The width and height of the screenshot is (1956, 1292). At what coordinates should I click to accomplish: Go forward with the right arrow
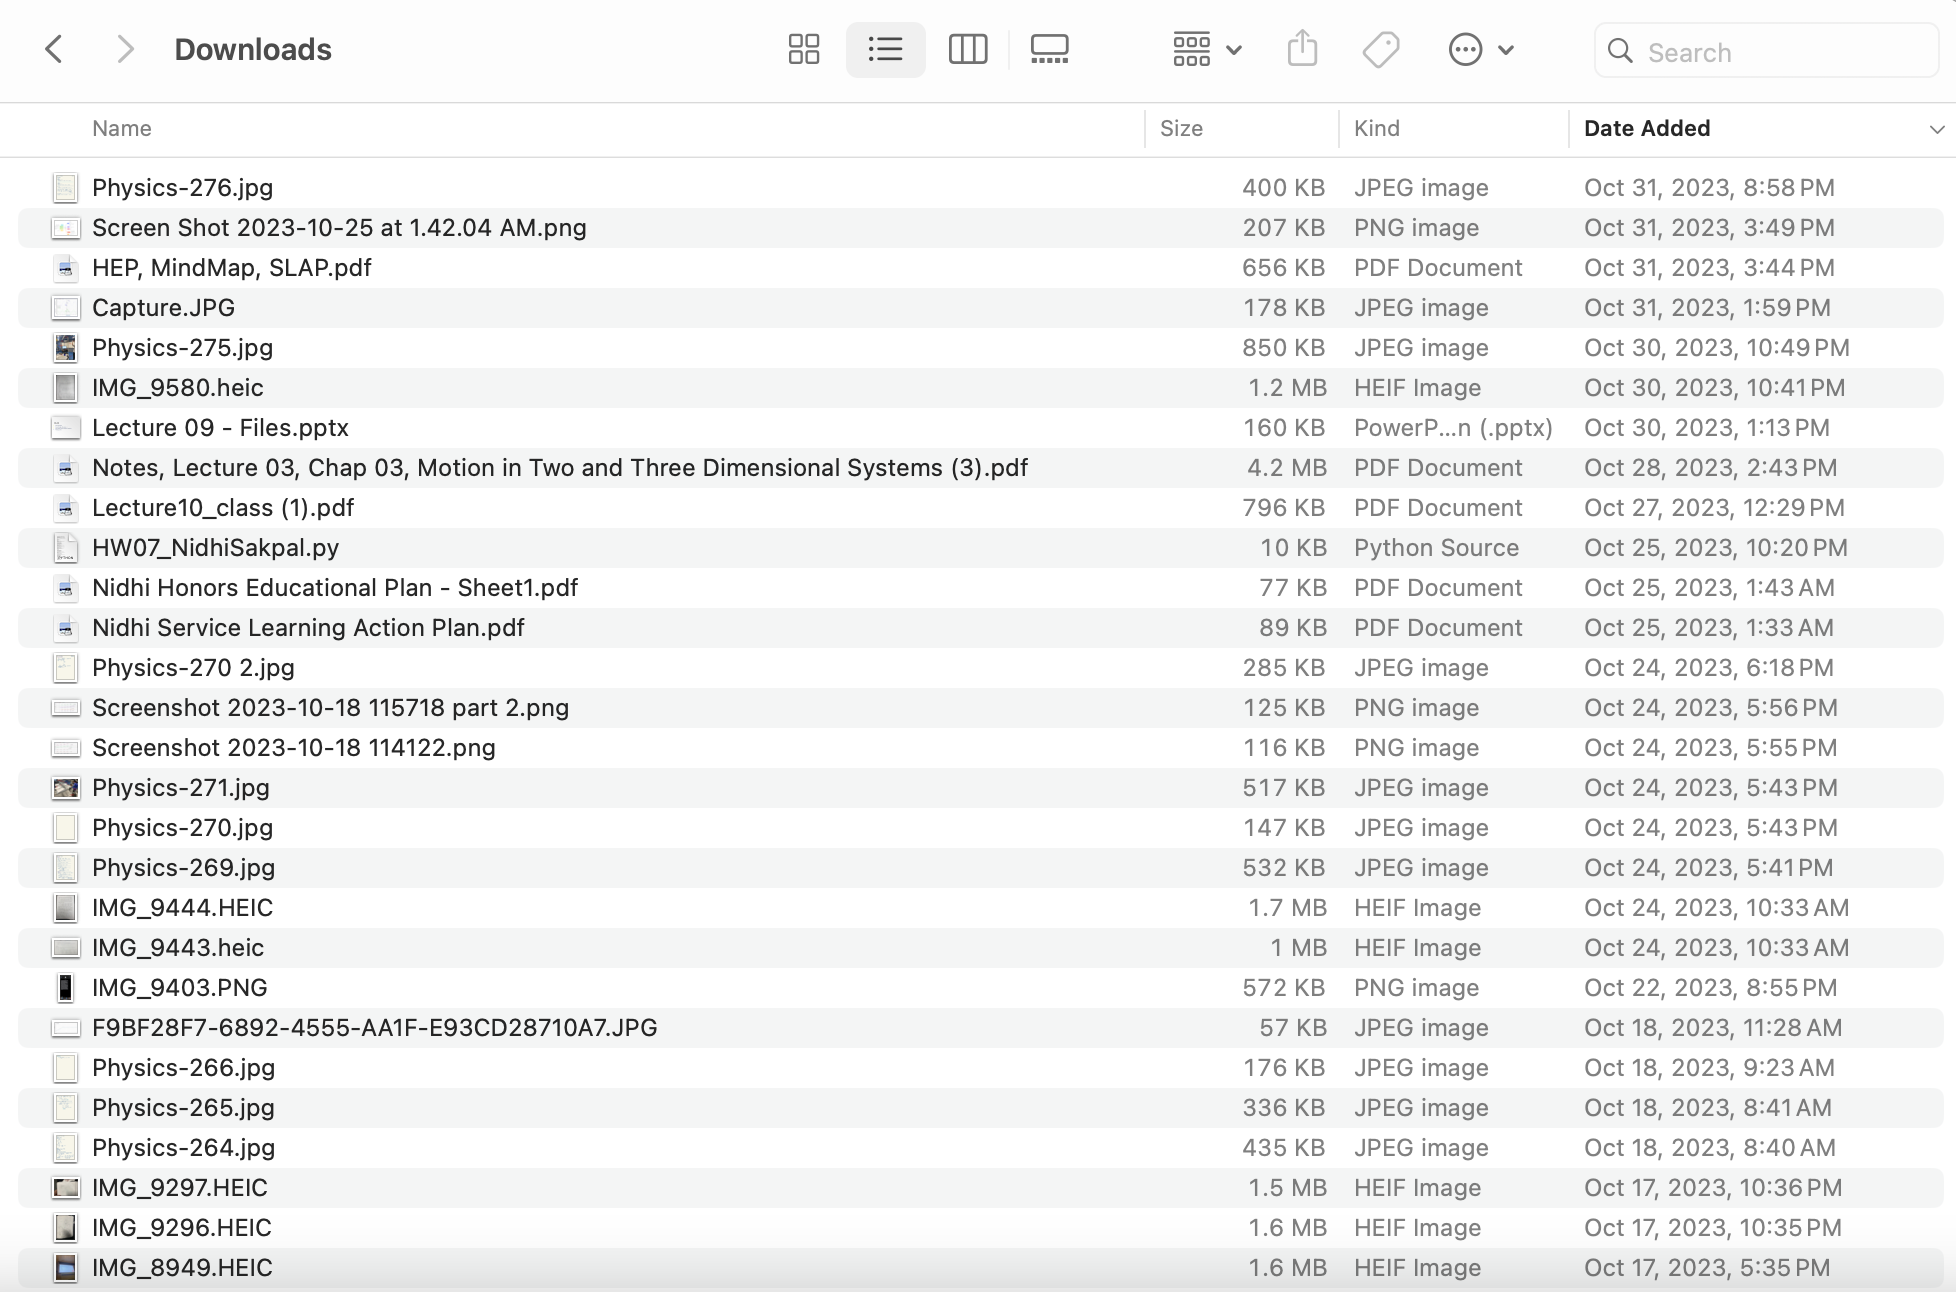coord(124,49)
